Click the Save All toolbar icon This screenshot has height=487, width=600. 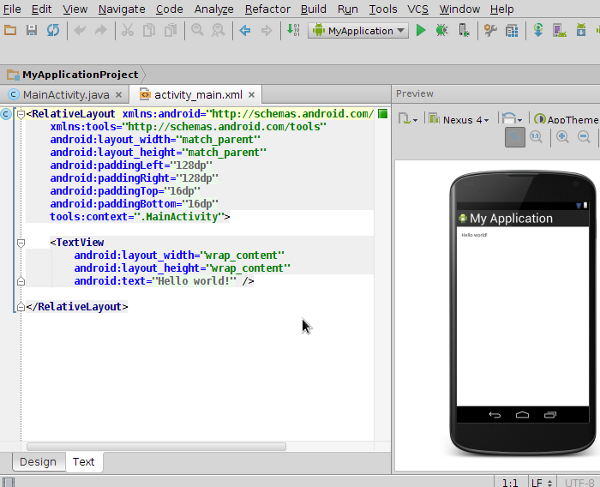point(32,31)
